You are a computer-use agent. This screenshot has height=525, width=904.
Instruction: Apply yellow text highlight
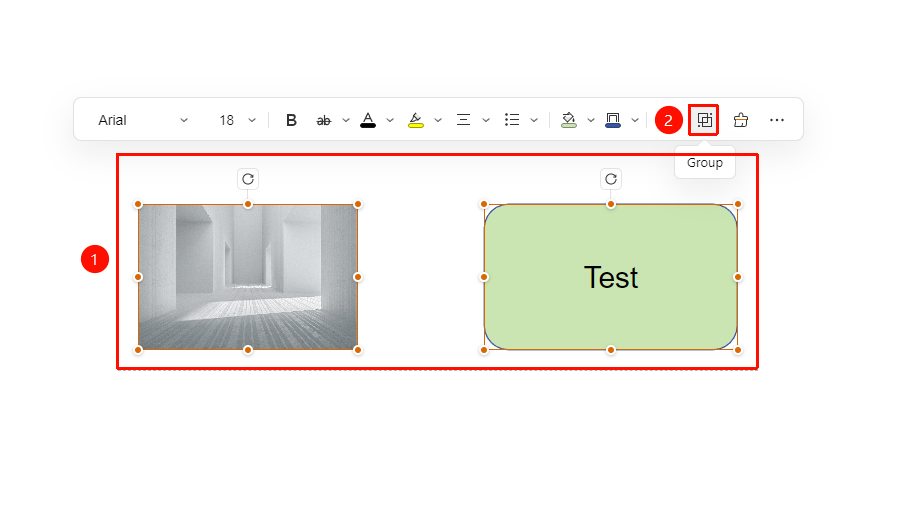(416, 120)
